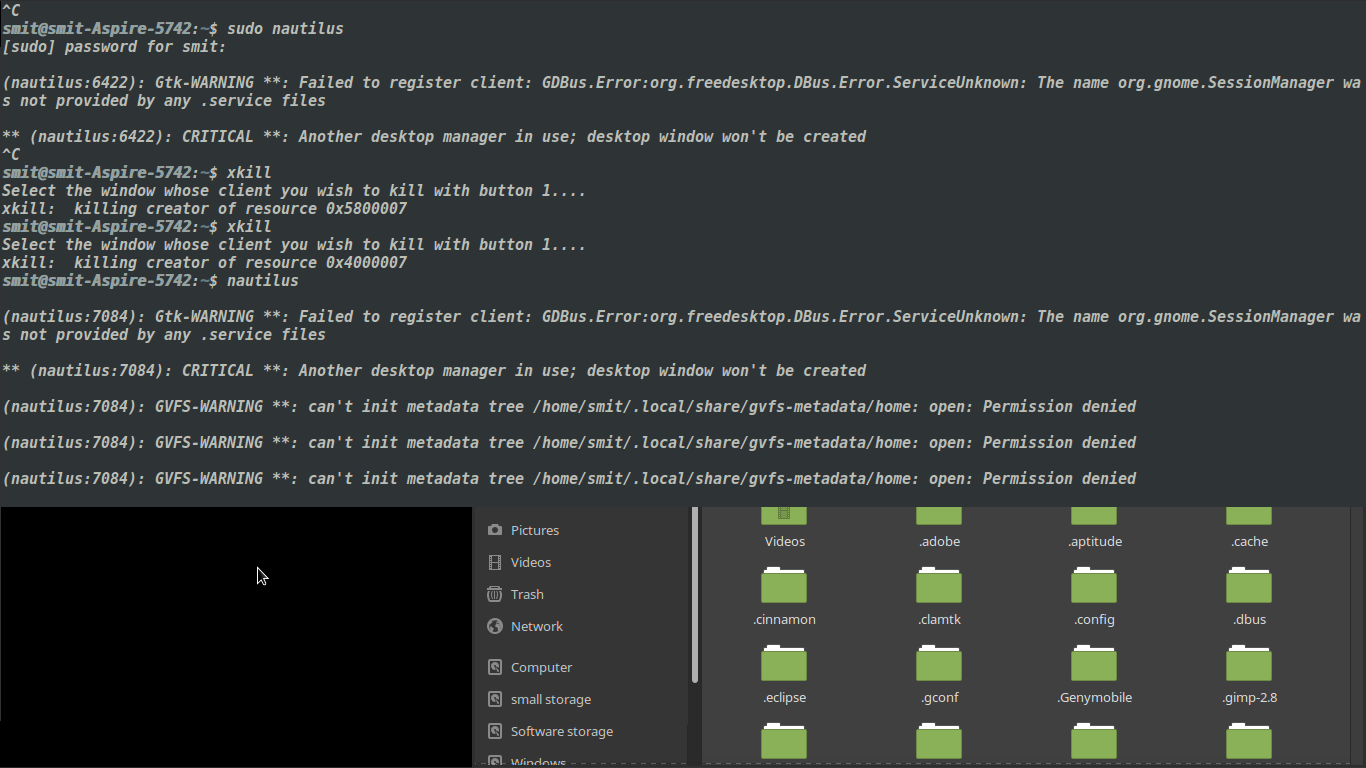Click the .gconf folder

pos(939,664)
